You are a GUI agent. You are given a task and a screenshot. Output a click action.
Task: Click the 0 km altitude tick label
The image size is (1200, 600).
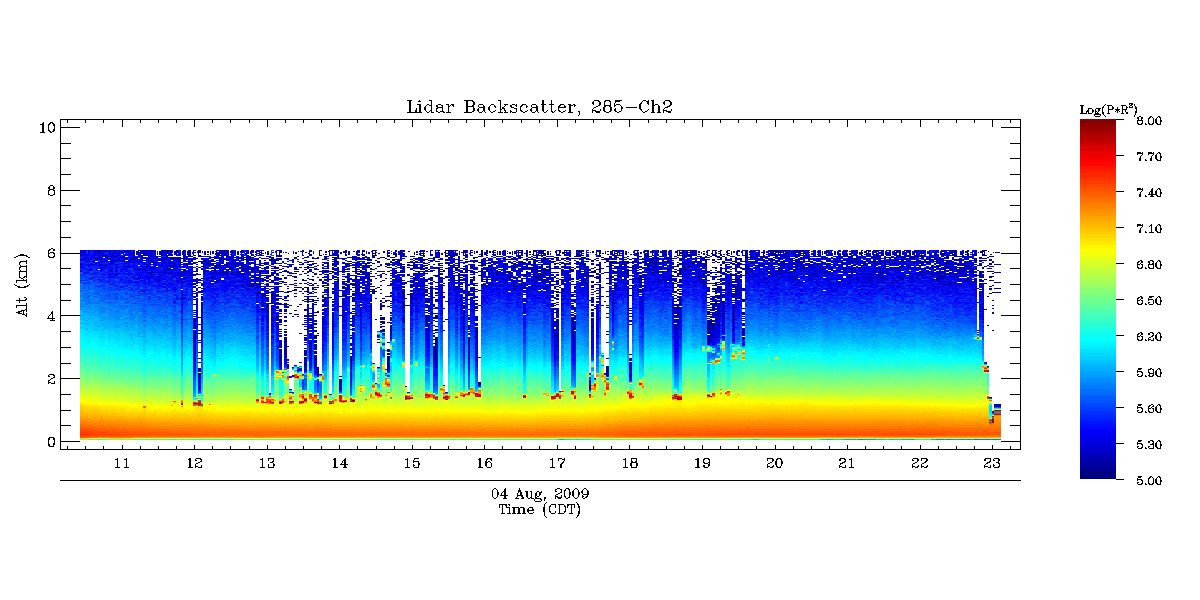point(50,442)
